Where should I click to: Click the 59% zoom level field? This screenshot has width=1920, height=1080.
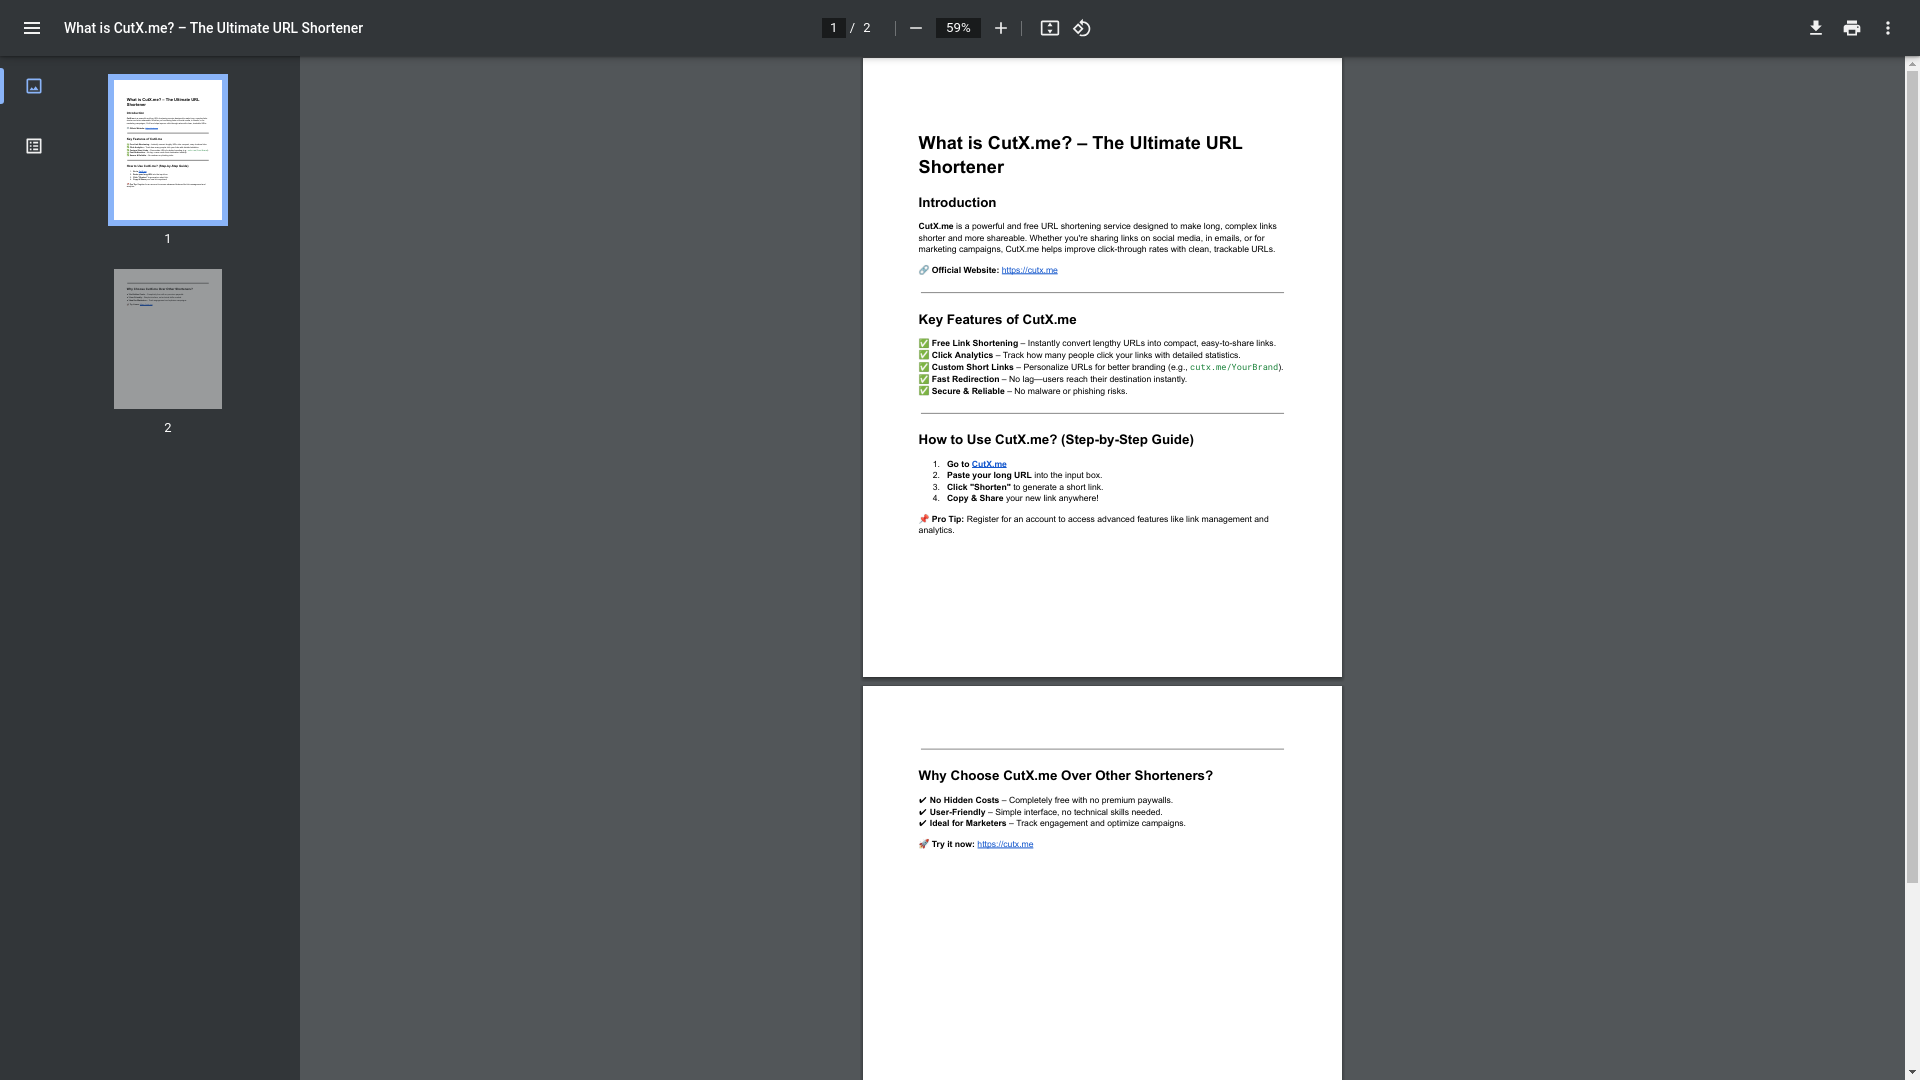point(958,28)
